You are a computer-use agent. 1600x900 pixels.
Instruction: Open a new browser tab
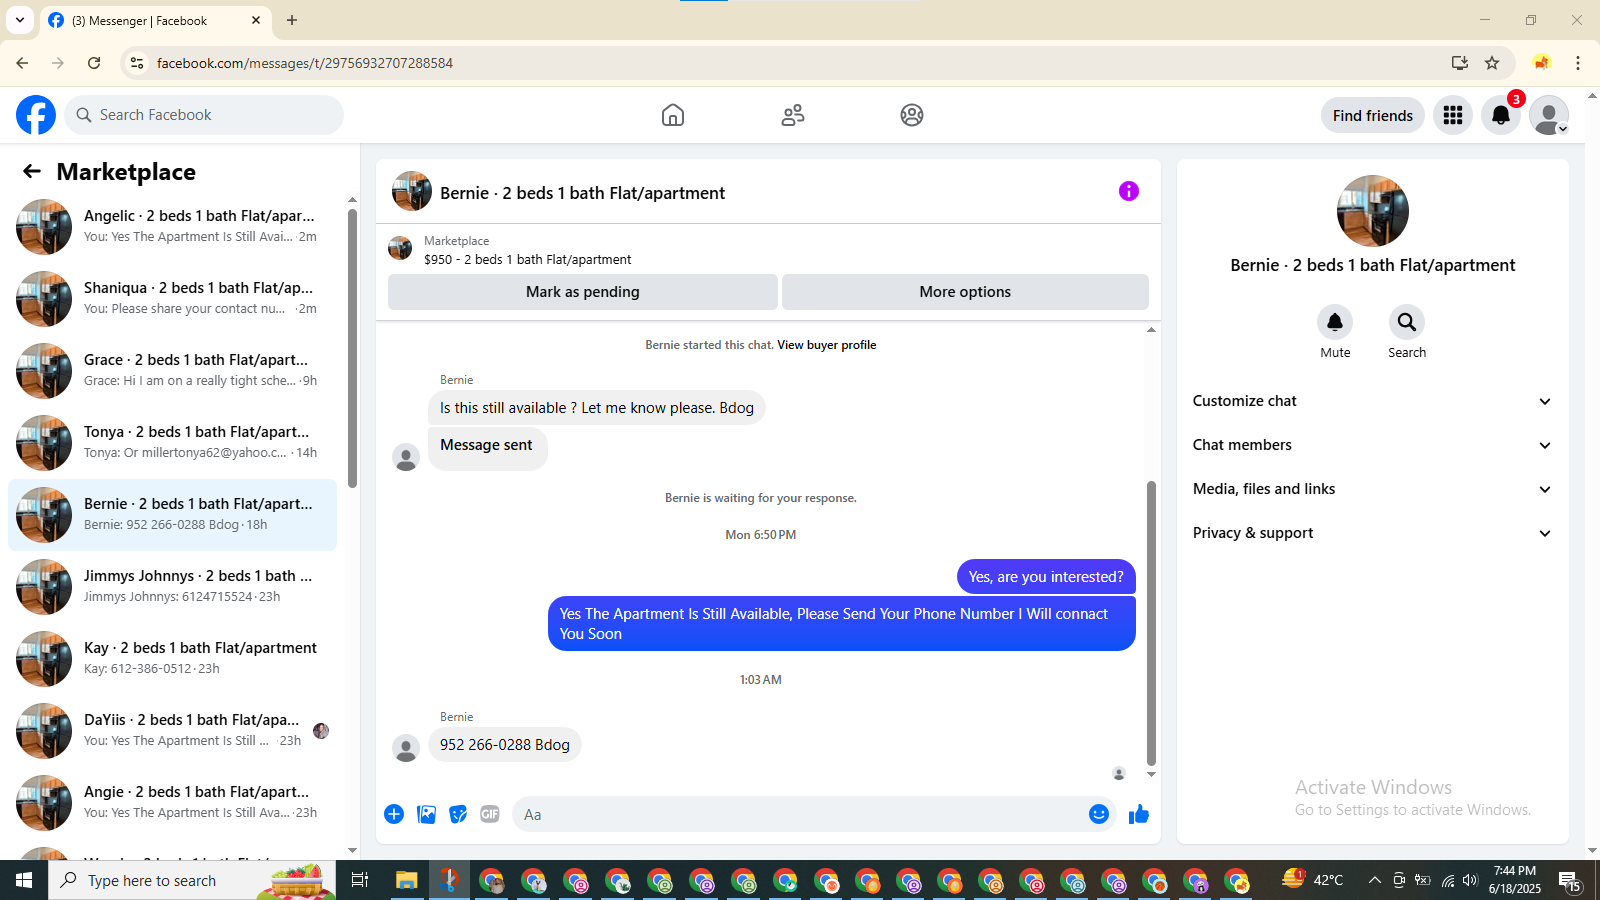click(x=292, y=20)
